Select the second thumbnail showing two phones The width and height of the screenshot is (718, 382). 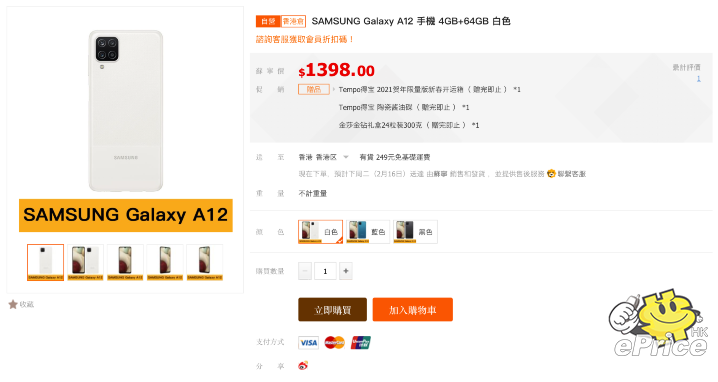point(85,262)
